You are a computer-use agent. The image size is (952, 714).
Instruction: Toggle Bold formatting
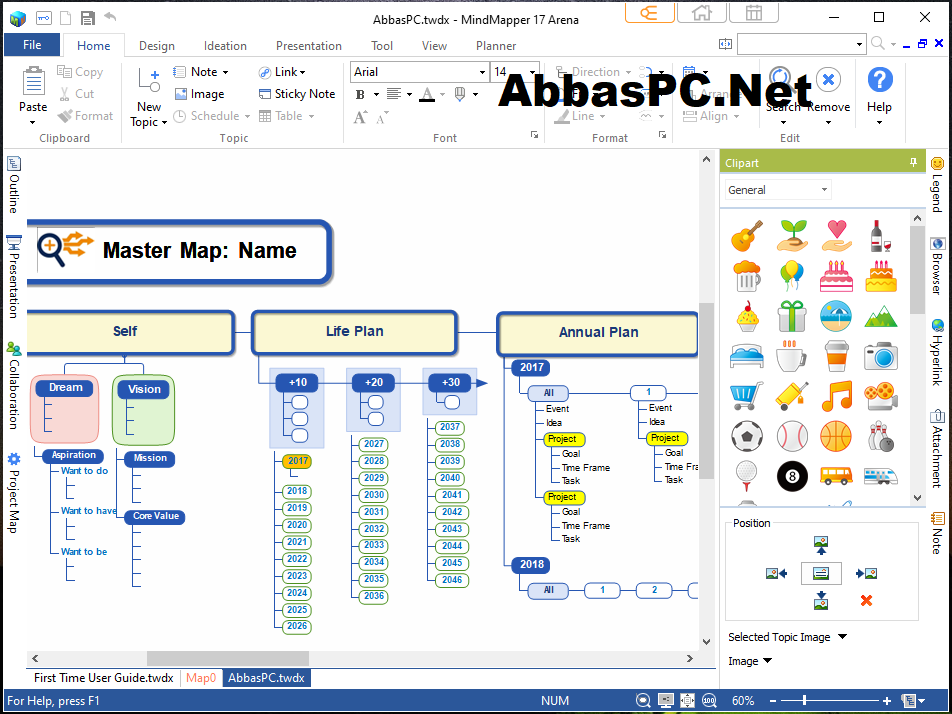tap(360, 95)
